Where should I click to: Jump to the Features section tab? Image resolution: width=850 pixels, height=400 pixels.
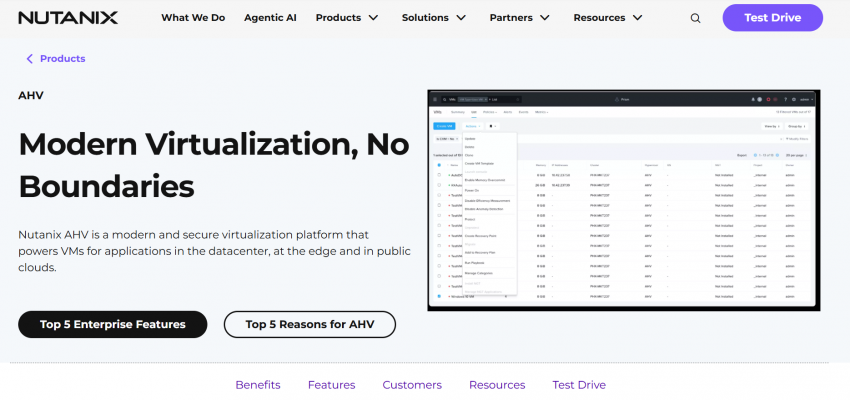331,385
